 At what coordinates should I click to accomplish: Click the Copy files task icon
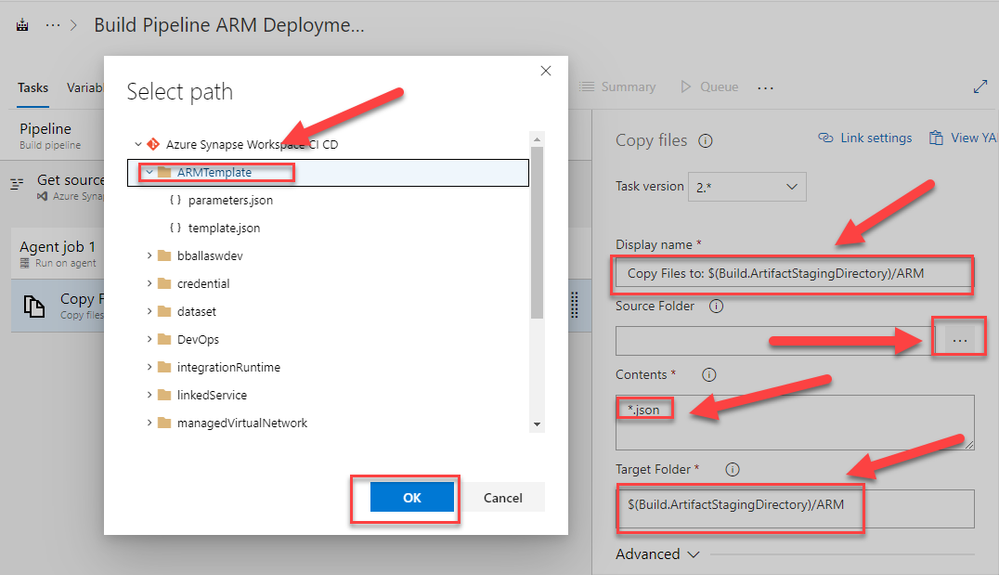34,306
